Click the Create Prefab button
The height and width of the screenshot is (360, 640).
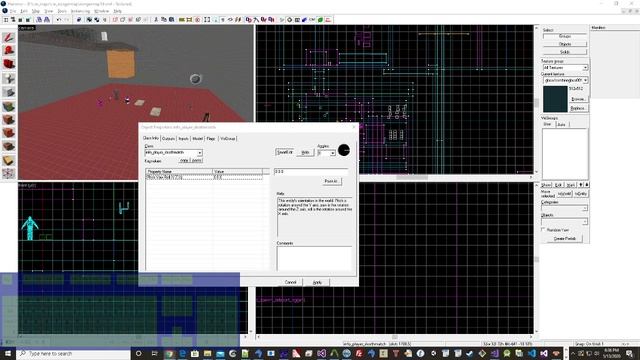coord(565,238)
